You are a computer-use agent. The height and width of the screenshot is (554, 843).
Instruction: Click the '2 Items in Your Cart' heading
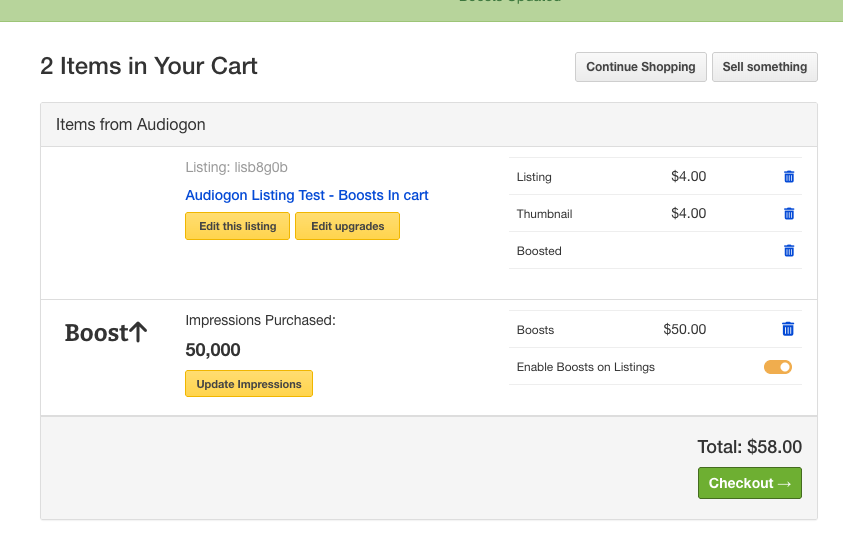149,66
